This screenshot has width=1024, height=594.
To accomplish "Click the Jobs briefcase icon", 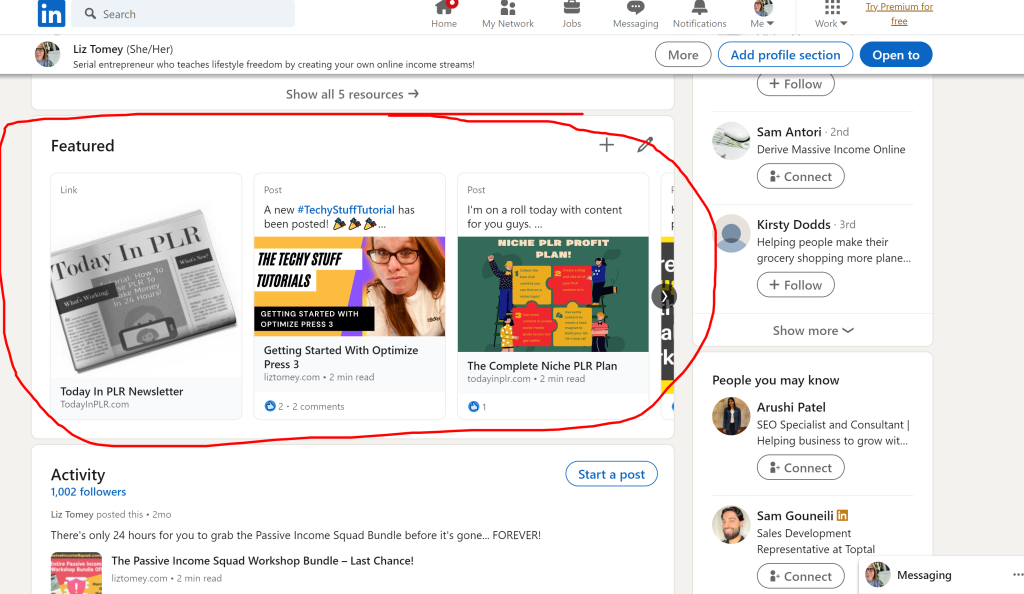I will [x=571, y=7].
